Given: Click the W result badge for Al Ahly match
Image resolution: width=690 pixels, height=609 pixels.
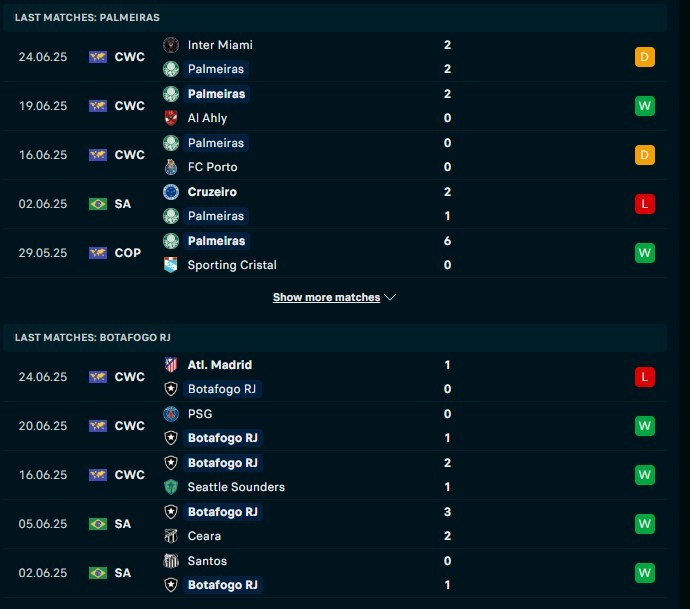Looking at the screenshot, I should [x=645, y=106].
